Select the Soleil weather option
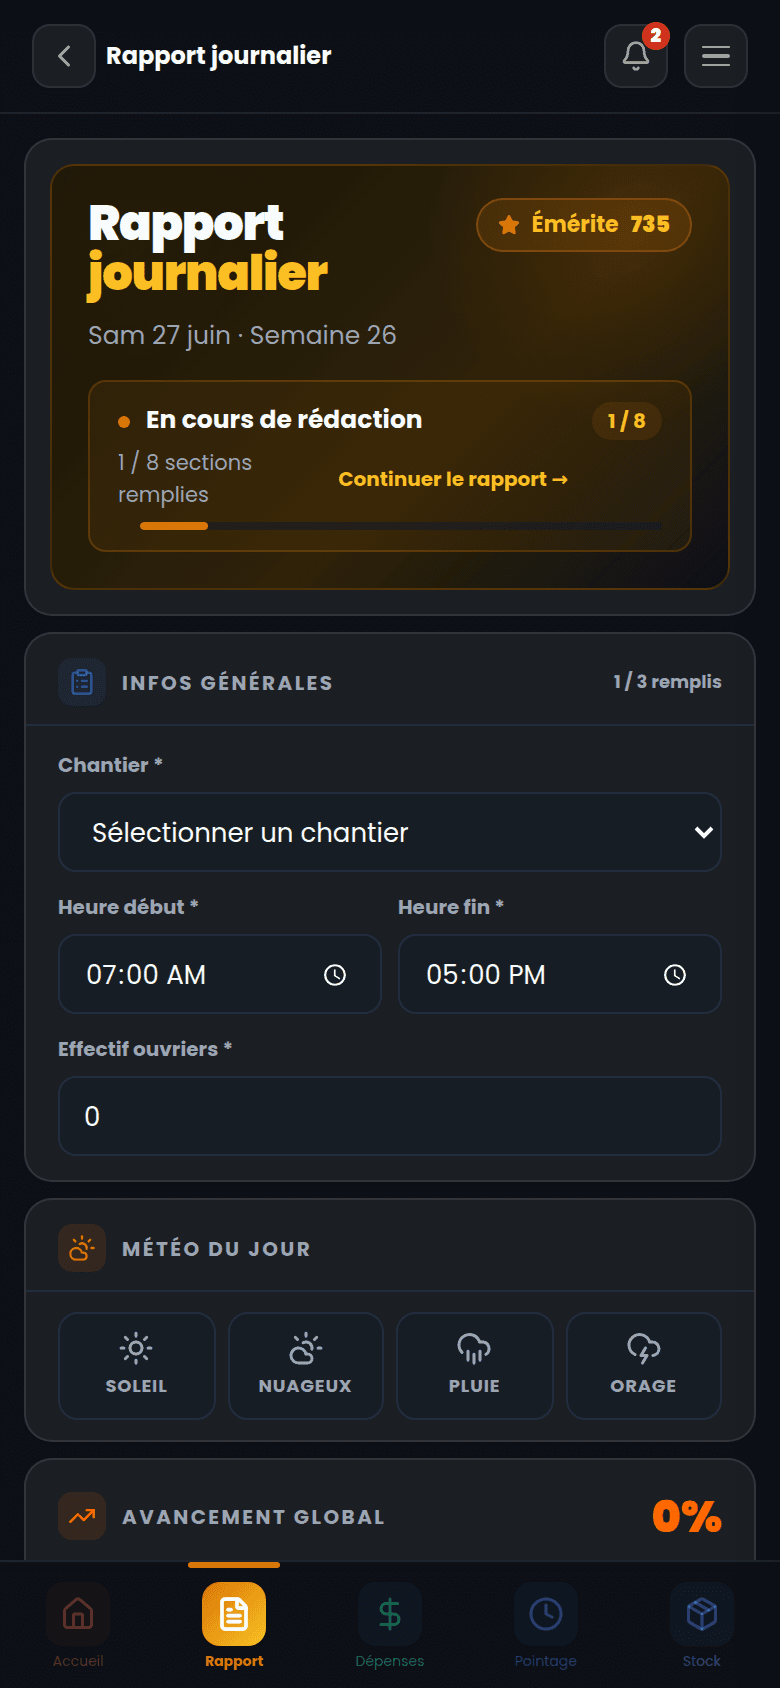This screenshot has width=780, height=1688. [137, 1366]
